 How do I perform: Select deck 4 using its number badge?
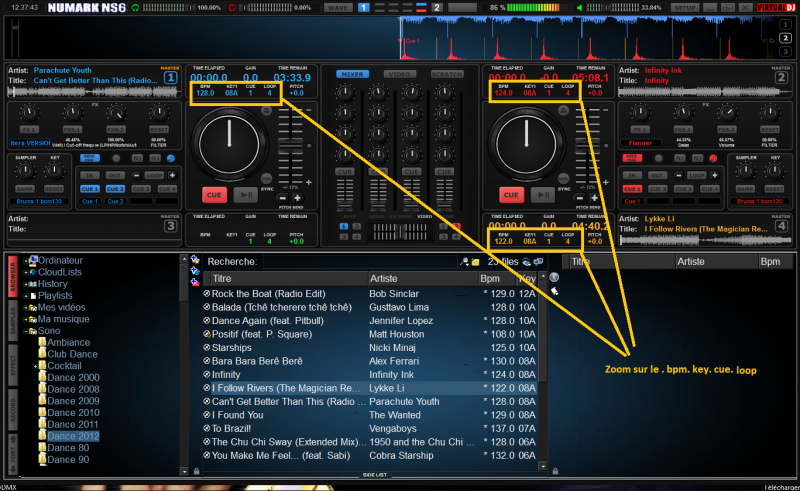pyautogui.click(x=781, y=226)
